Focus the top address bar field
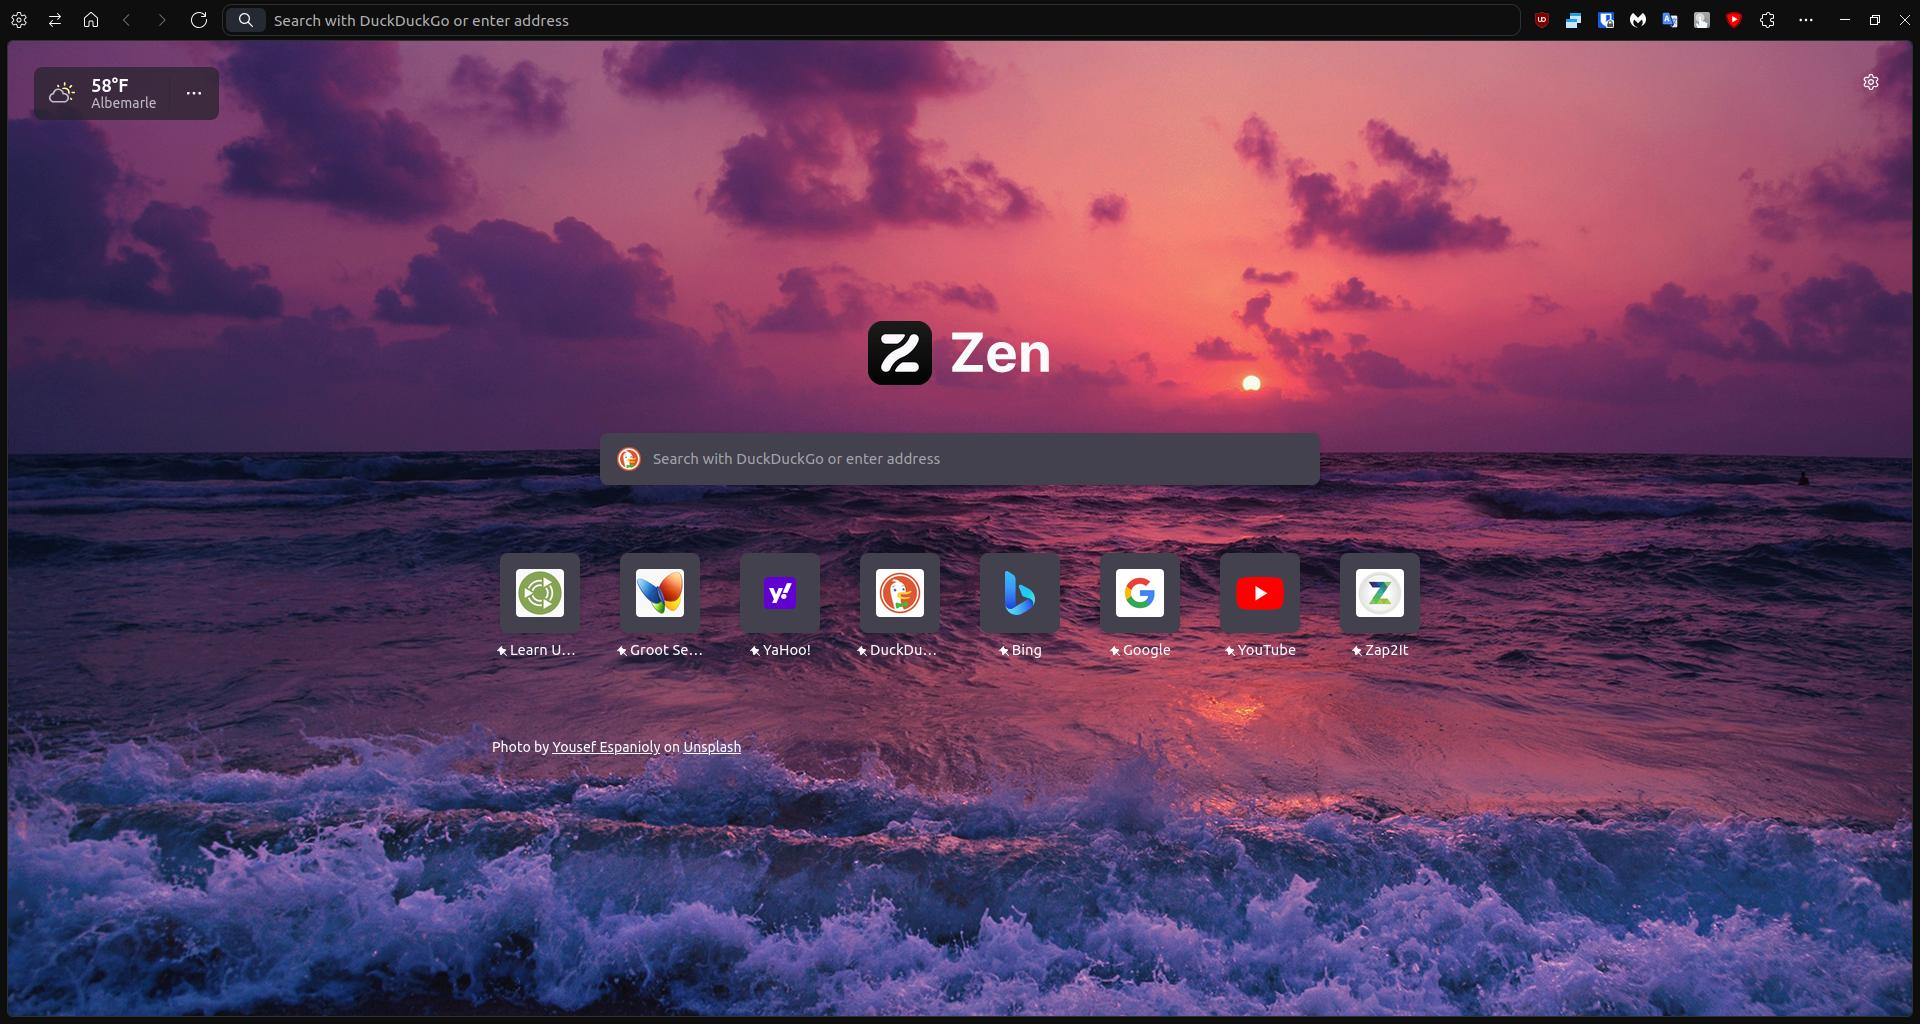Viewport: 1920px width, 1024px height. tap(871, 20)
